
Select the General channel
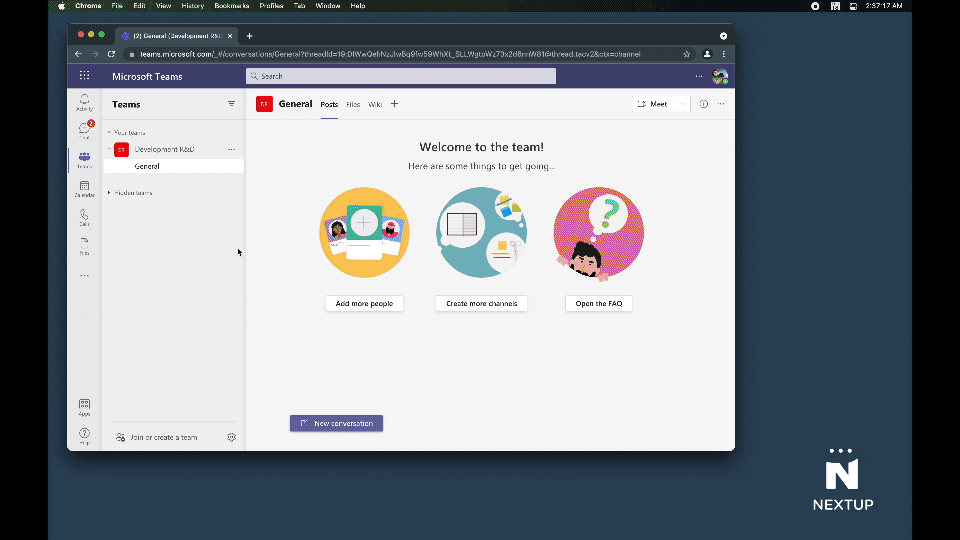point(174,166)
